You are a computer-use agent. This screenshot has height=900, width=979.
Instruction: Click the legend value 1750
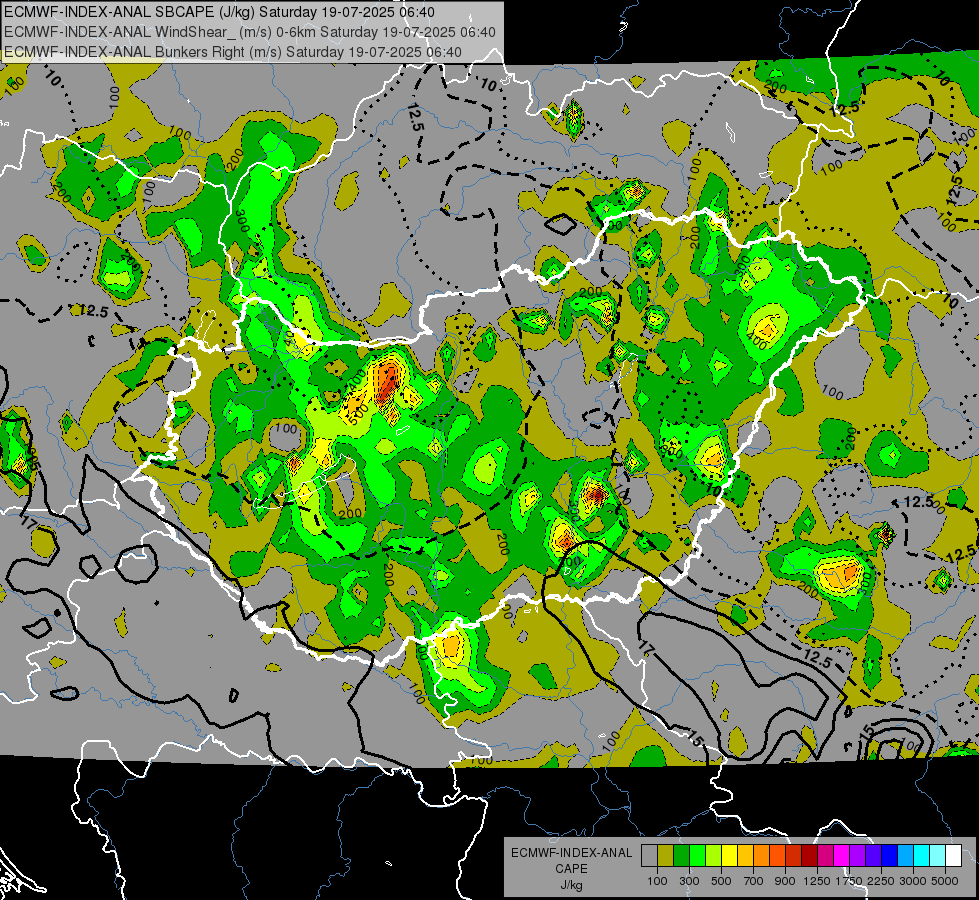849,881
